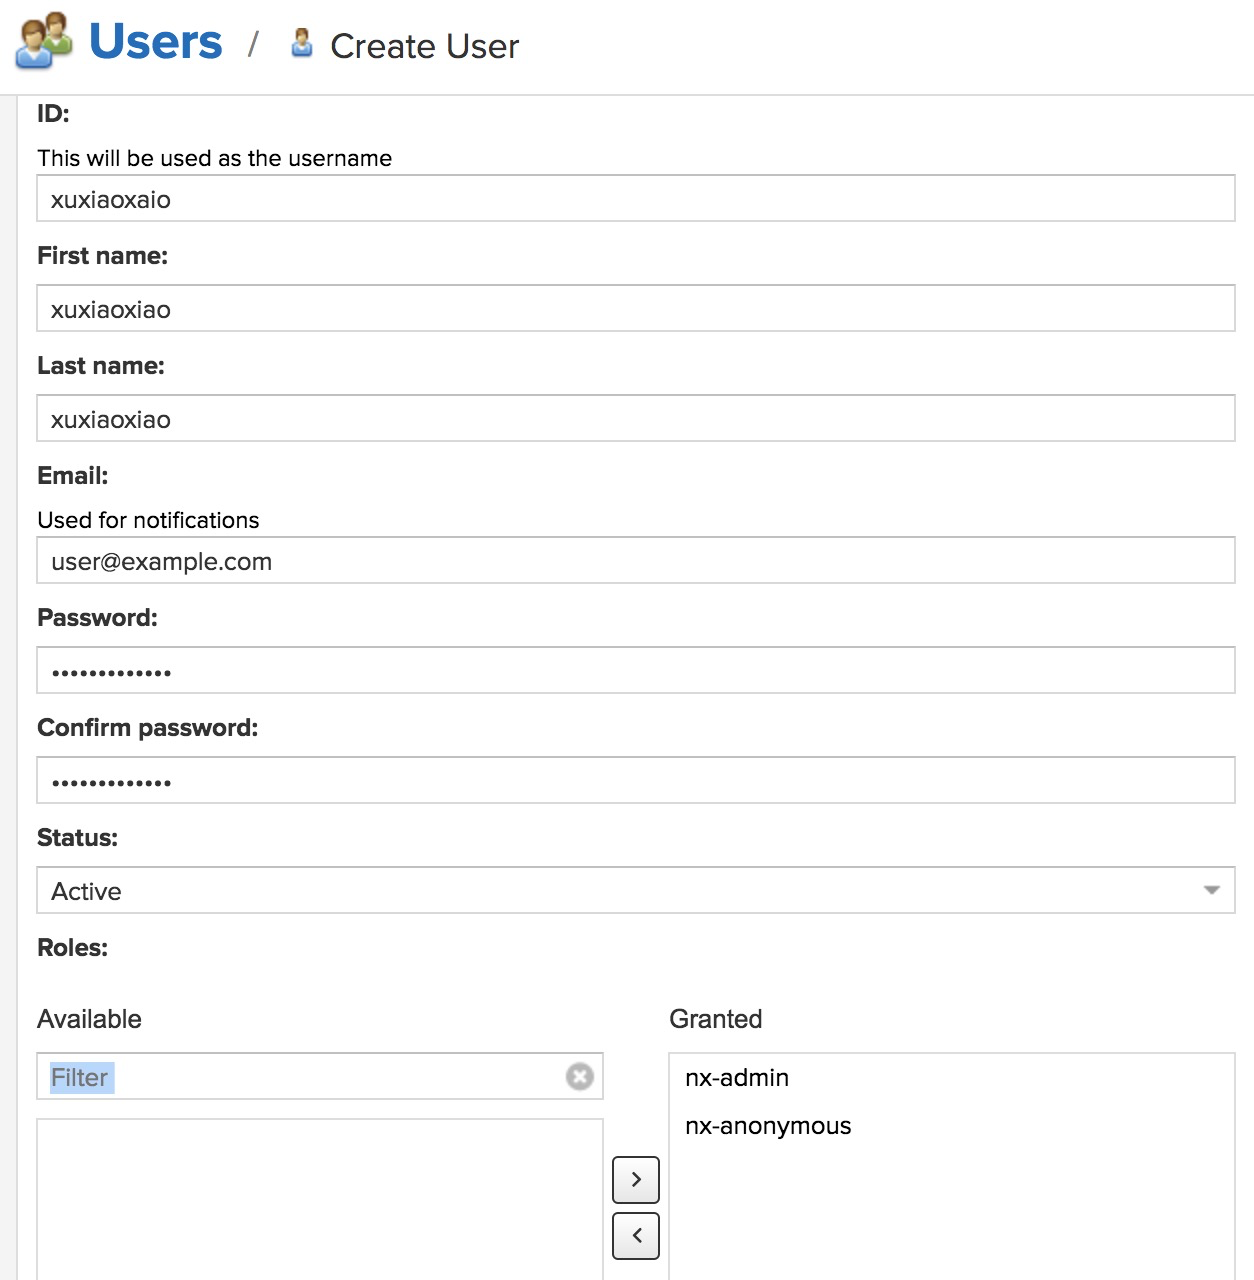1254x1280 pixels.
Task: Click the remove role left-arrow button
Action: point(636,1236)
